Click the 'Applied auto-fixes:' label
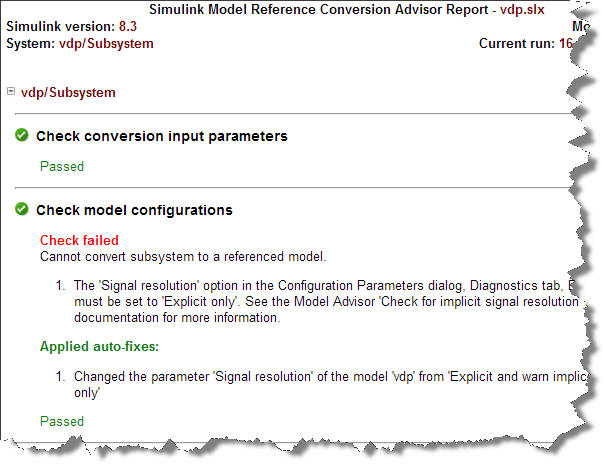This screenshot has width=603, height=464. pos(99,347)
